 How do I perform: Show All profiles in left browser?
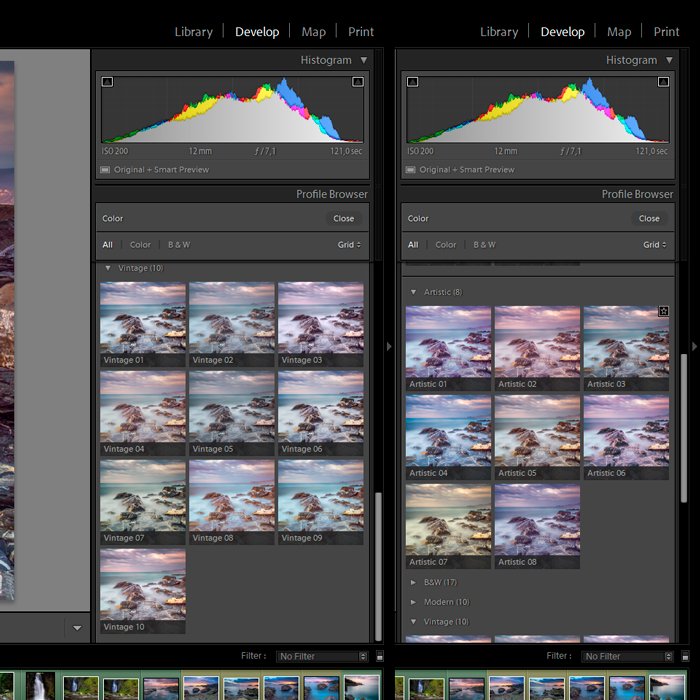coord(108,245)
